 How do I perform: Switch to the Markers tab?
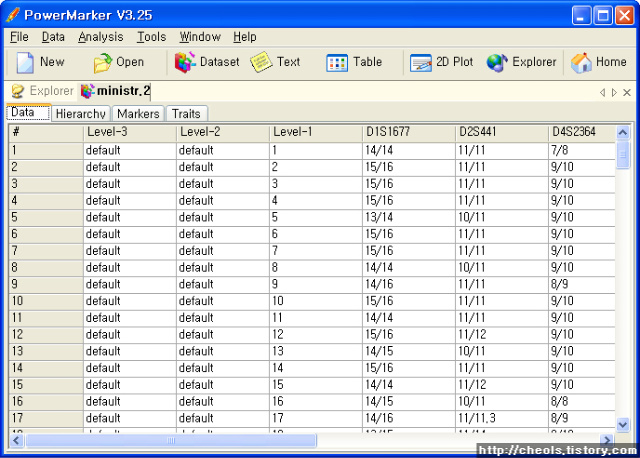(x=138, y=113)
